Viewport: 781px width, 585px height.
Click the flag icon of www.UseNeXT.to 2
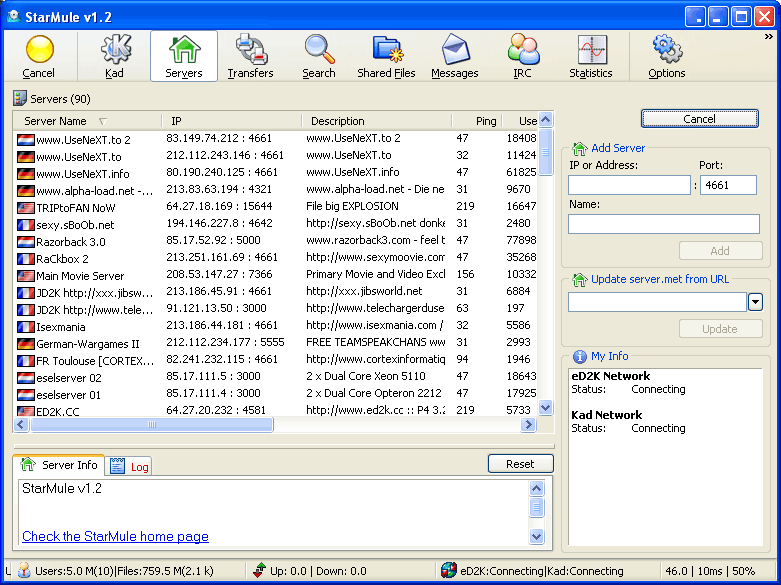(25, 140)
